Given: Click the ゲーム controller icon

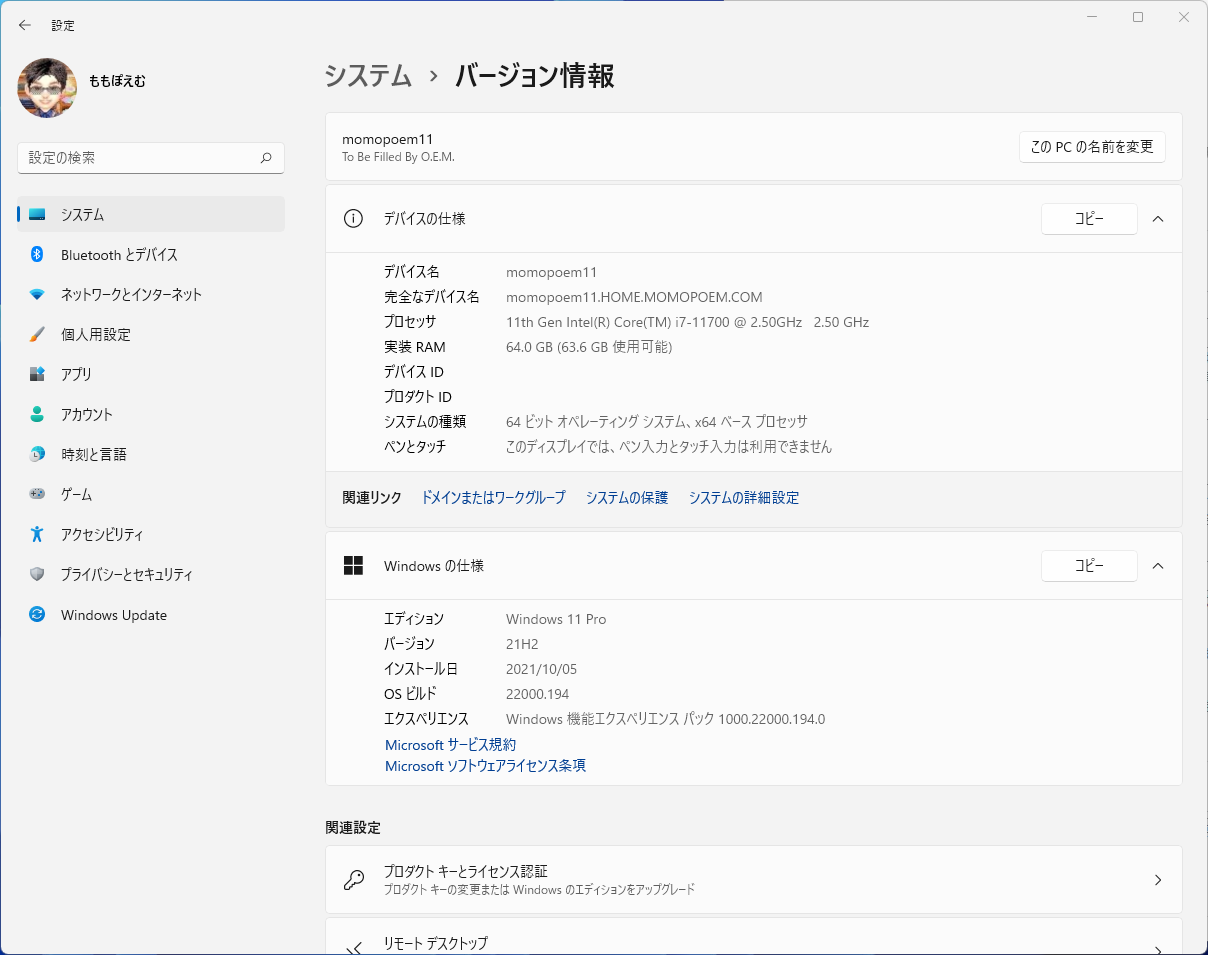Looking at the screenshot, I should [37, 494].
